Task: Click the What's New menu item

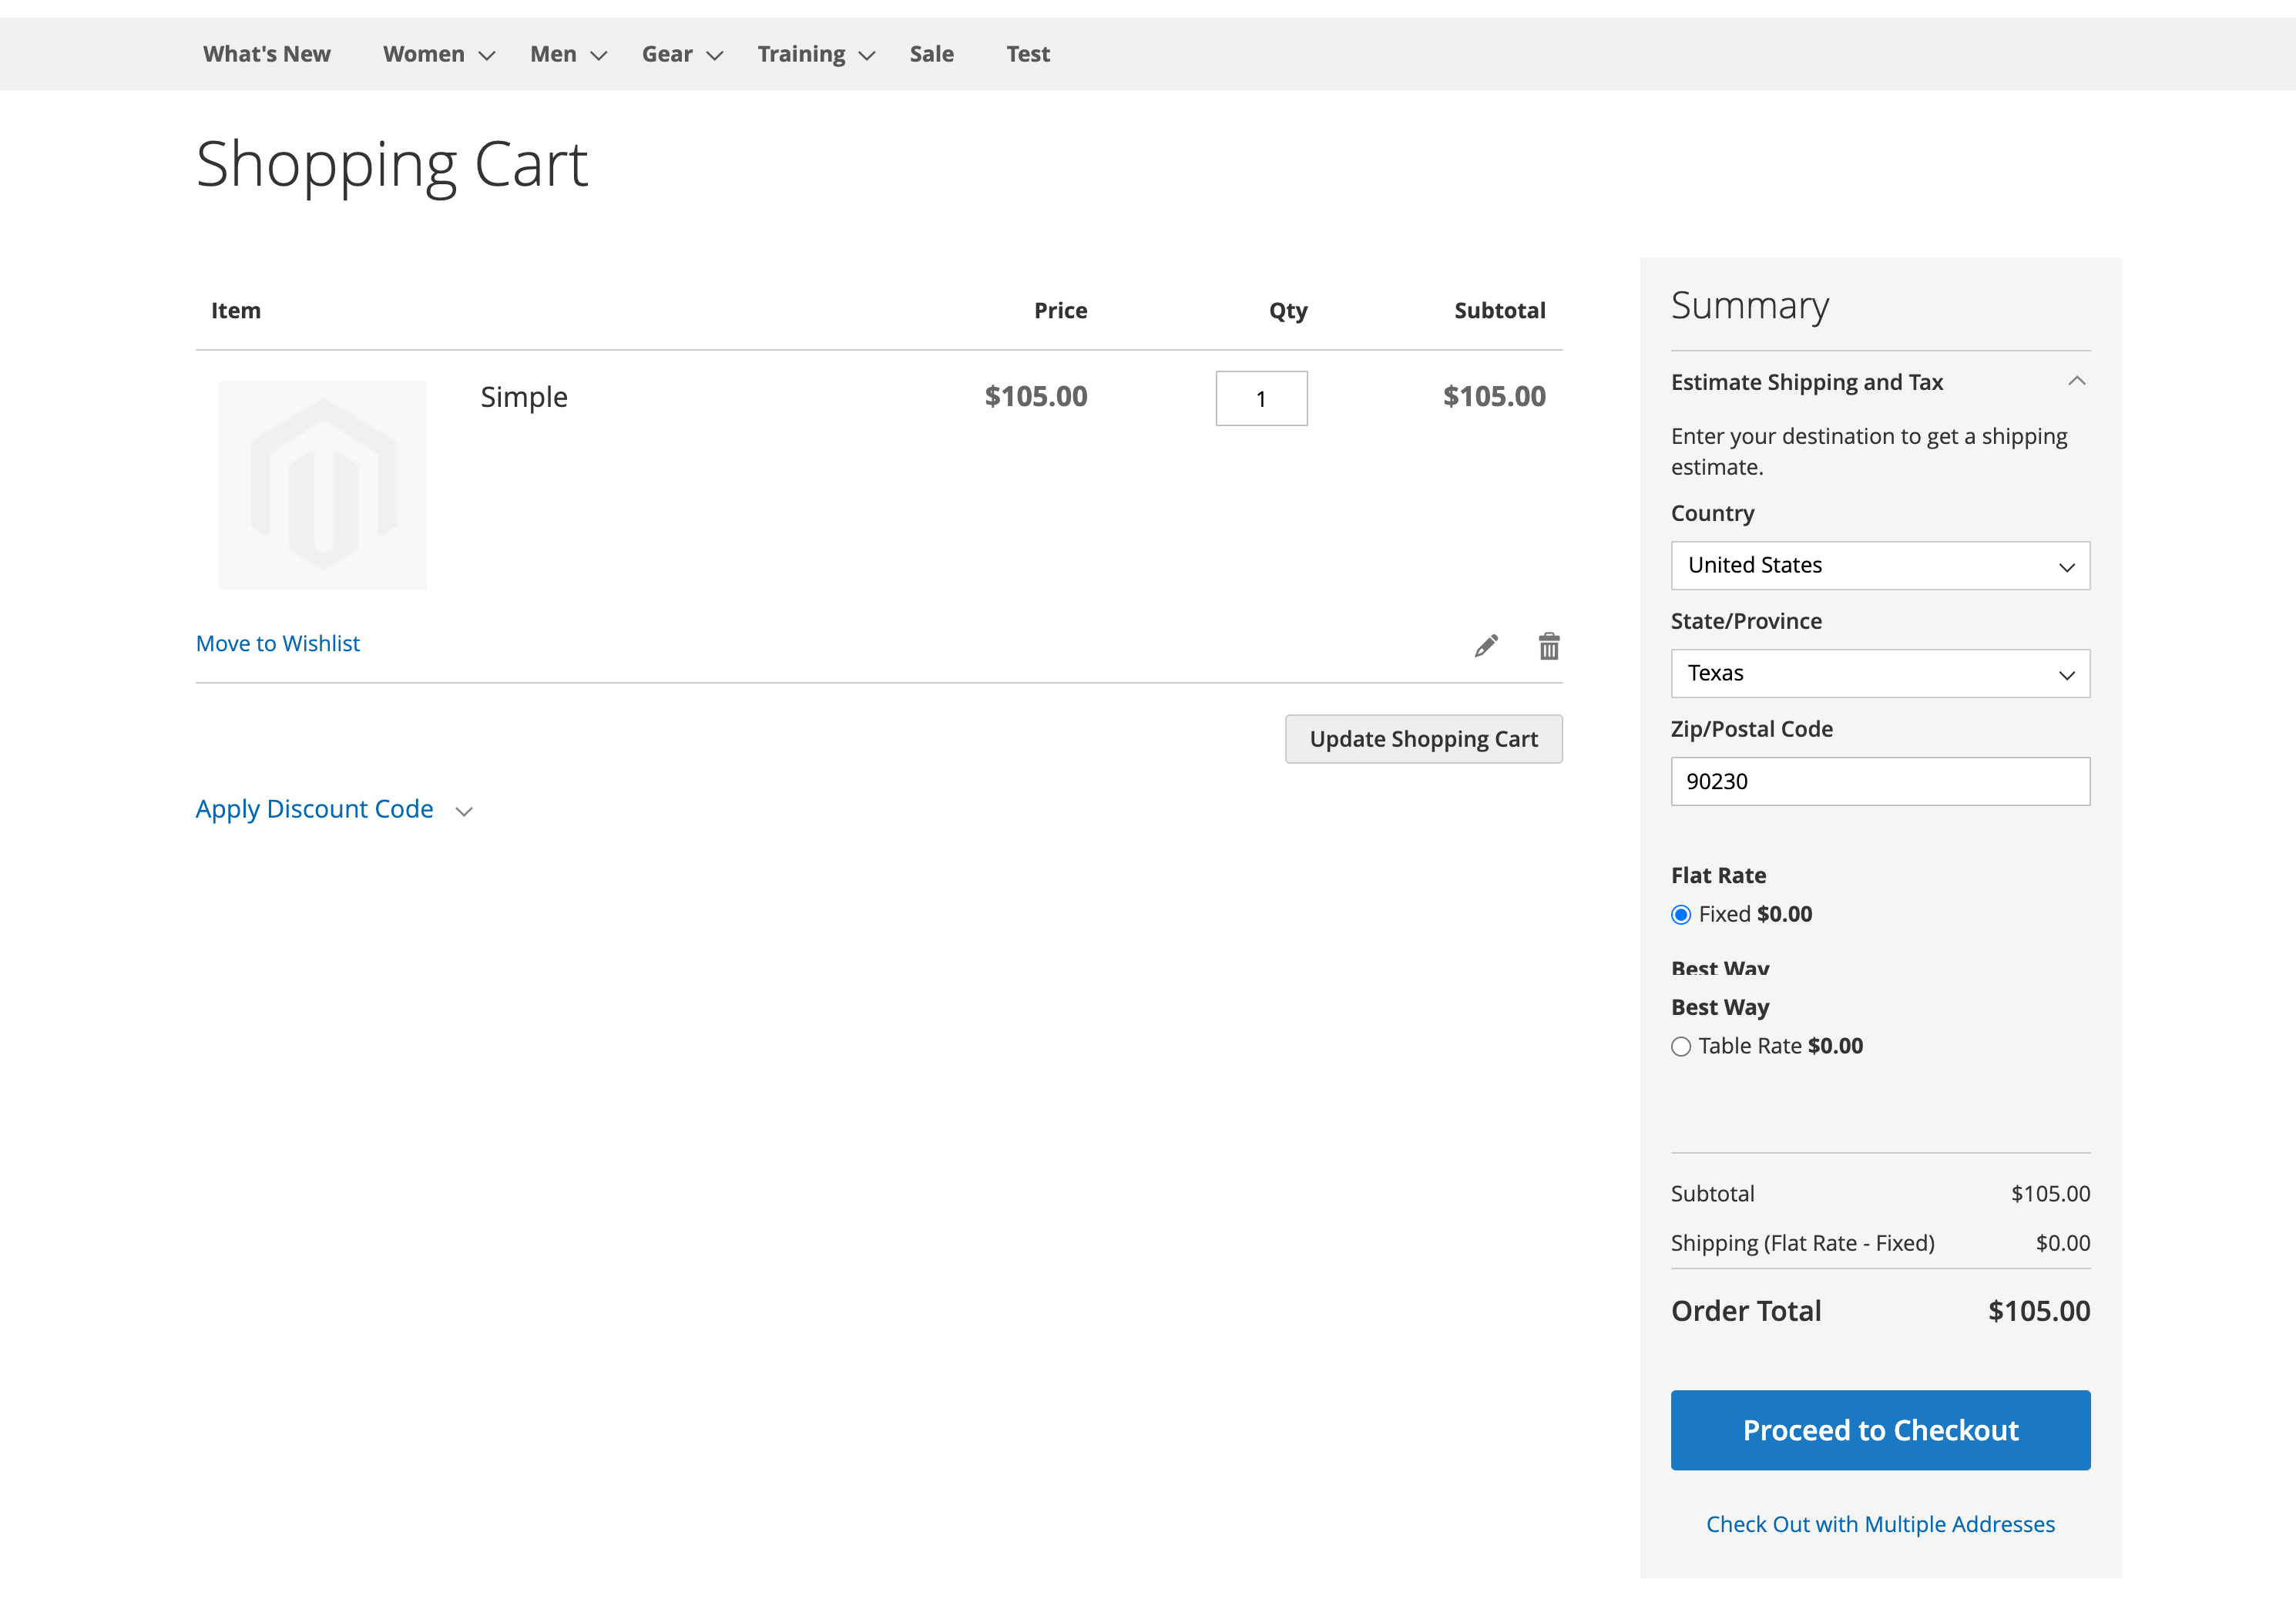Action: pyautogui.click(x=266, y=54)
